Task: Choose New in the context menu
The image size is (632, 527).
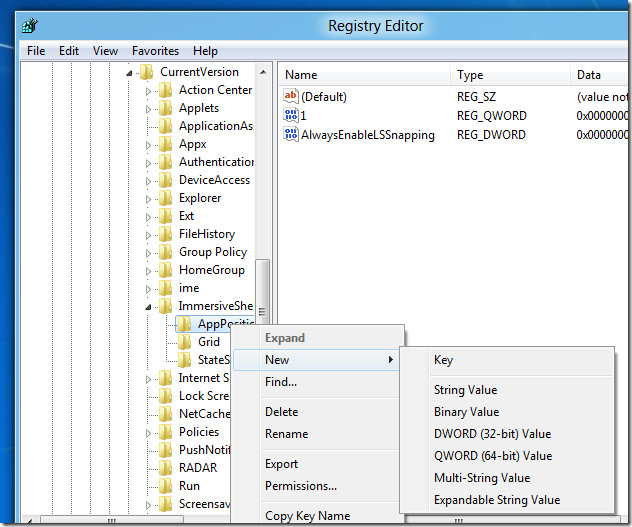Action: pyautogui.click(x=316, y=360)
